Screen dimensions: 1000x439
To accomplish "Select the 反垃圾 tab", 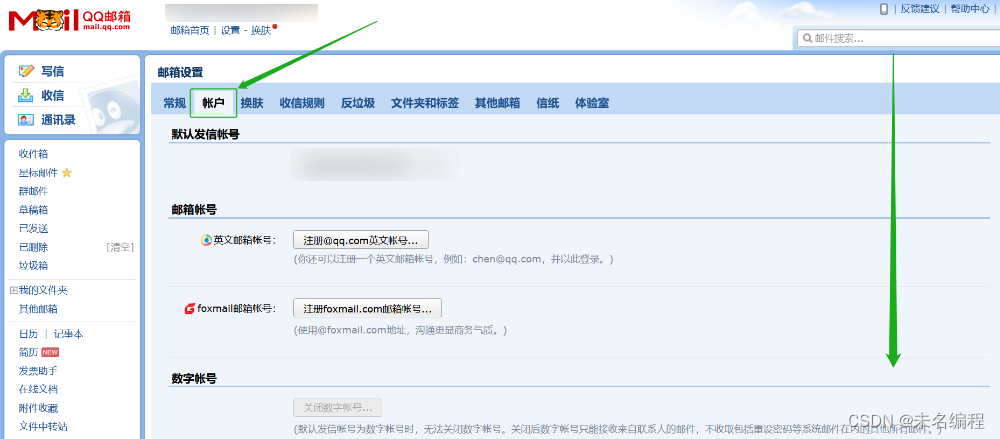I will click(357, 103).
